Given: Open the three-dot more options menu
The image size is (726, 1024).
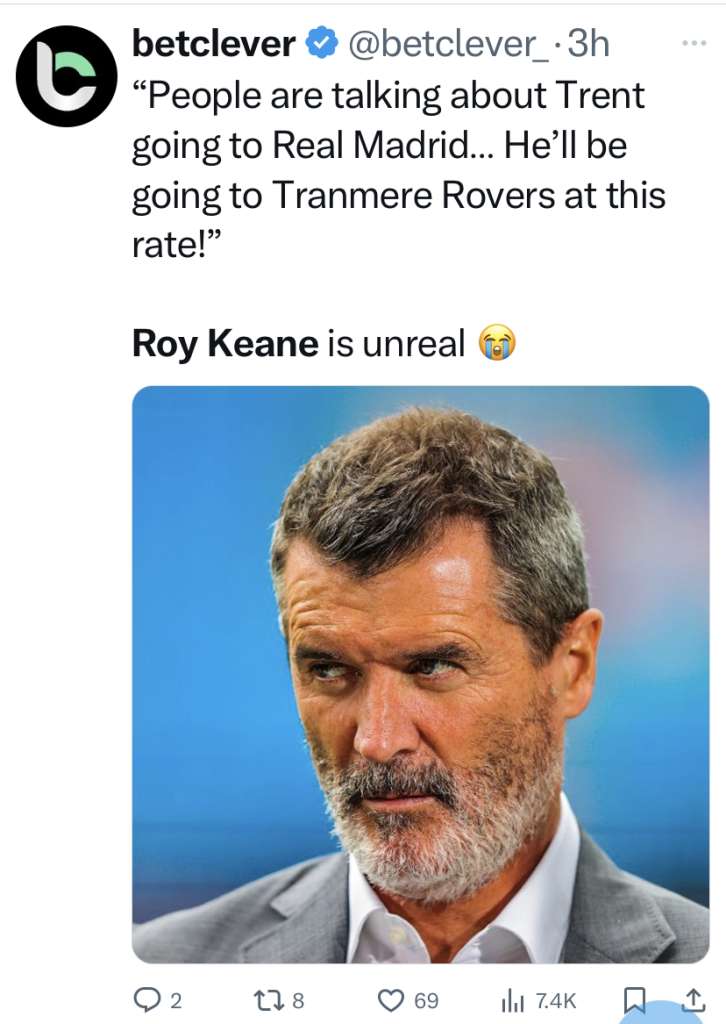Looking at the screenshot, I should tap(693, 43).
